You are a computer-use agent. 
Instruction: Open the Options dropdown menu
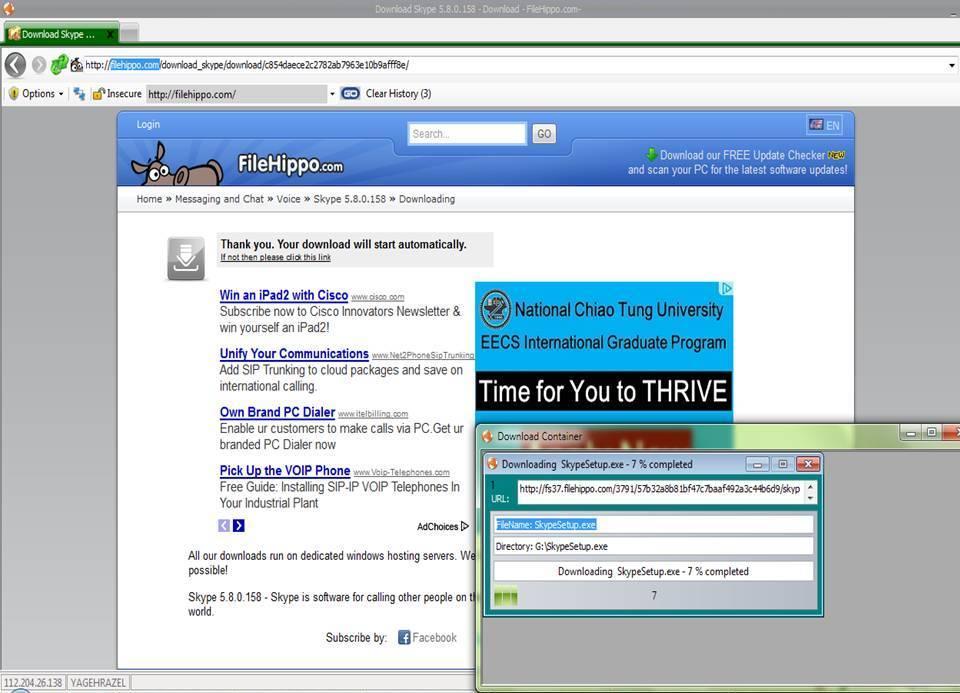[61, 94]
